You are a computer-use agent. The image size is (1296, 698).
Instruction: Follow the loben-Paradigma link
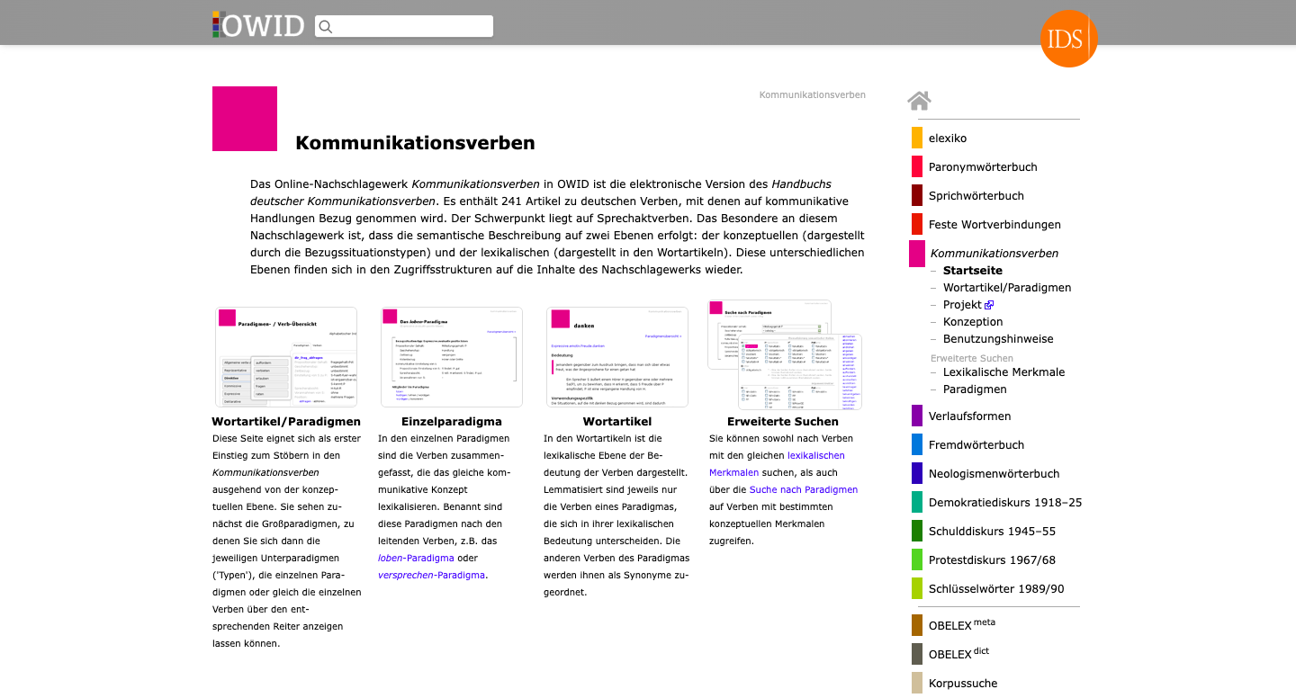coord(417,558)
